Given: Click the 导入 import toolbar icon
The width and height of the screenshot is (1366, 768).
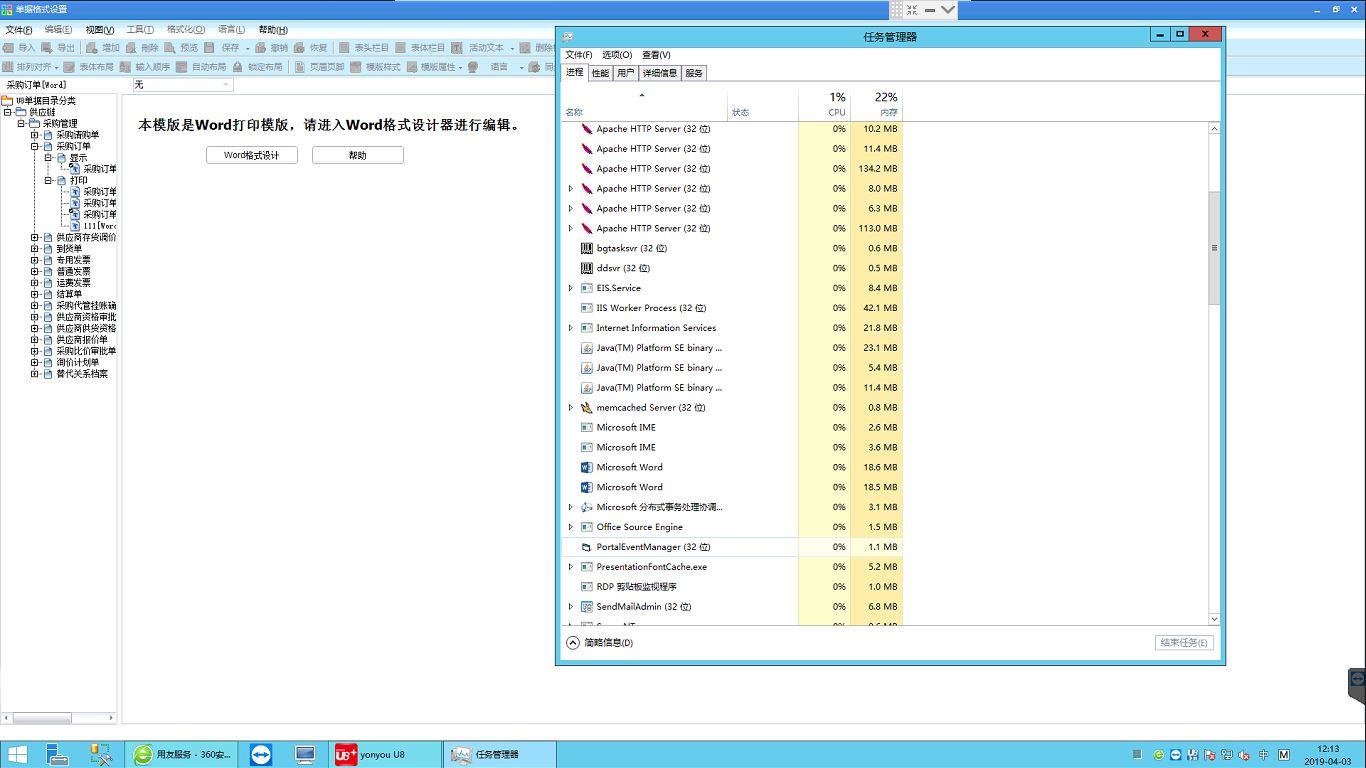Looking at the screenshot, I should coord(9,47).
